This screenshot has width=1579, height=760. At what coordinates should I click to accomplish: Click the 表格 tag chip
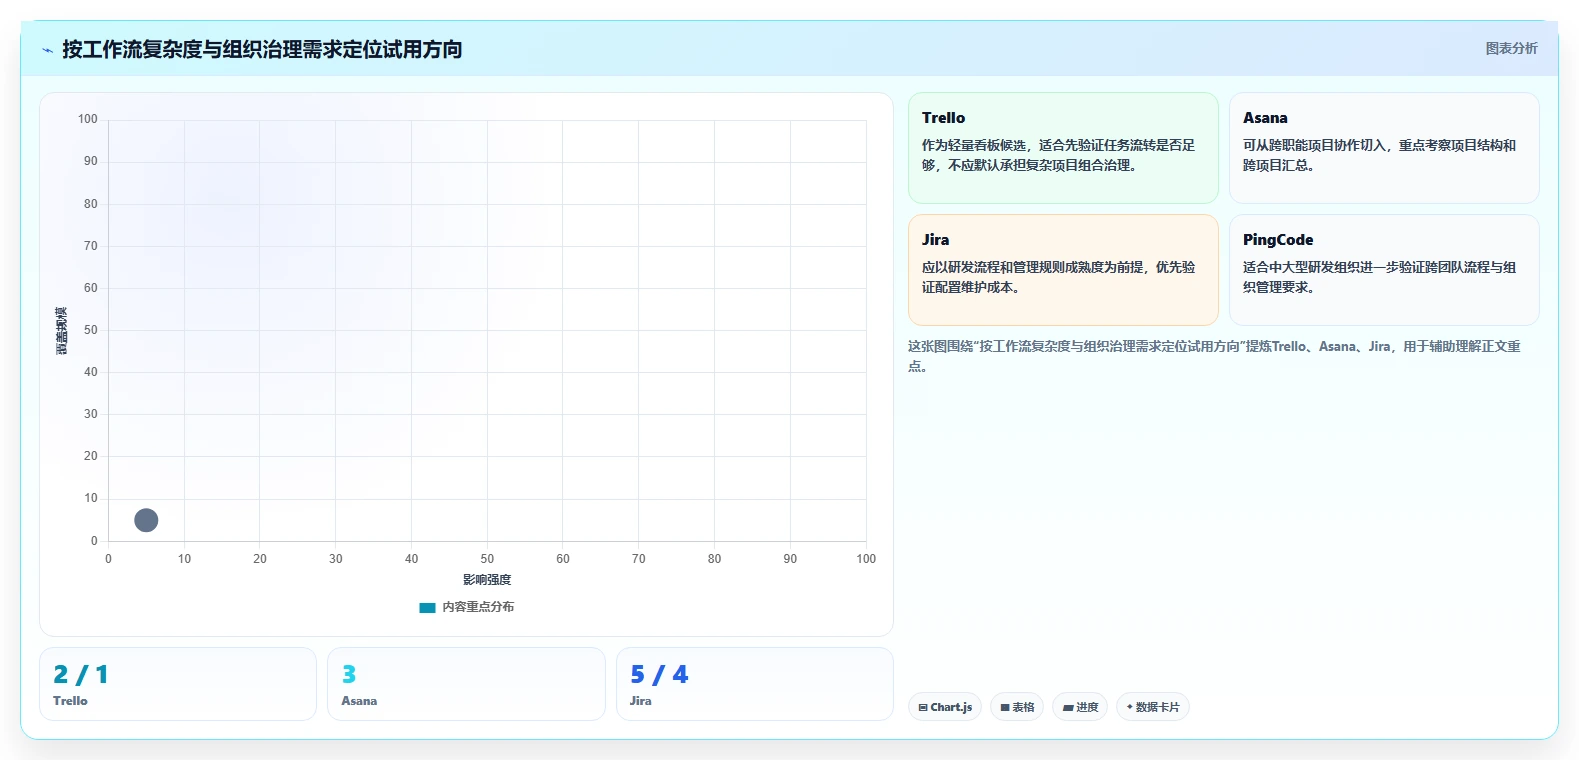[1017, 707]
